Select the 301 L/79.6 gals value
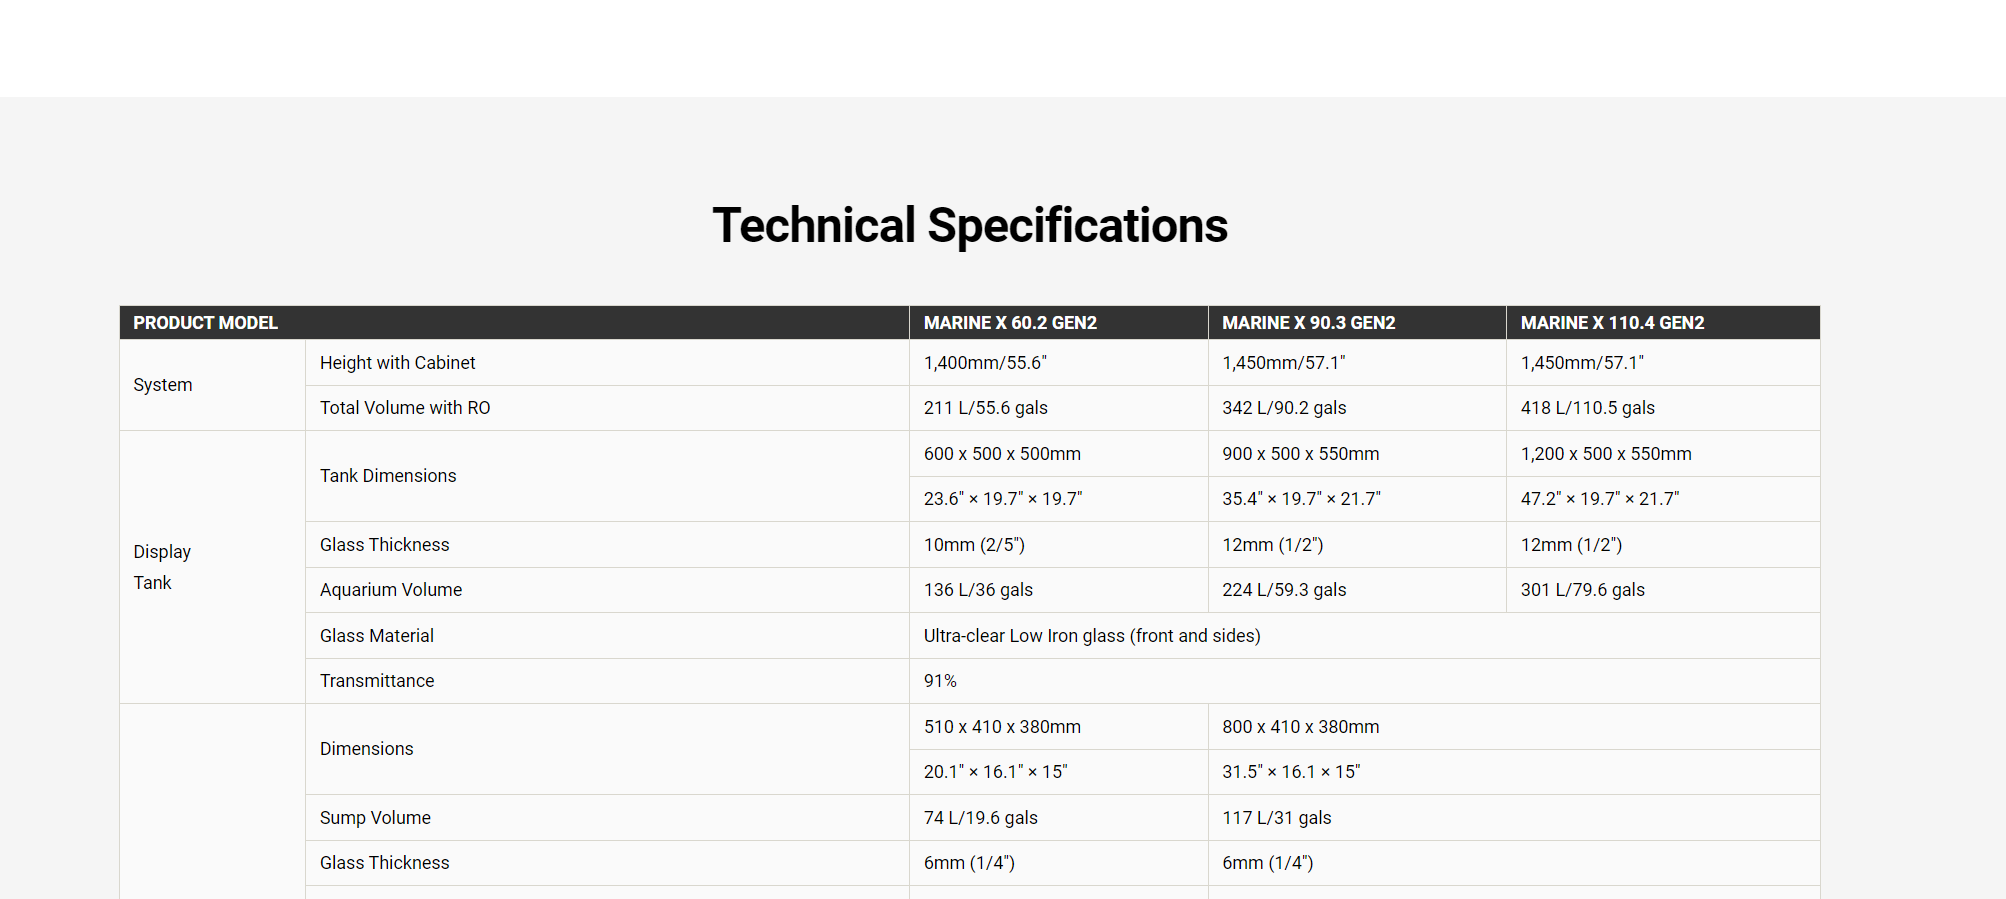 click(x=1583, y=590)
